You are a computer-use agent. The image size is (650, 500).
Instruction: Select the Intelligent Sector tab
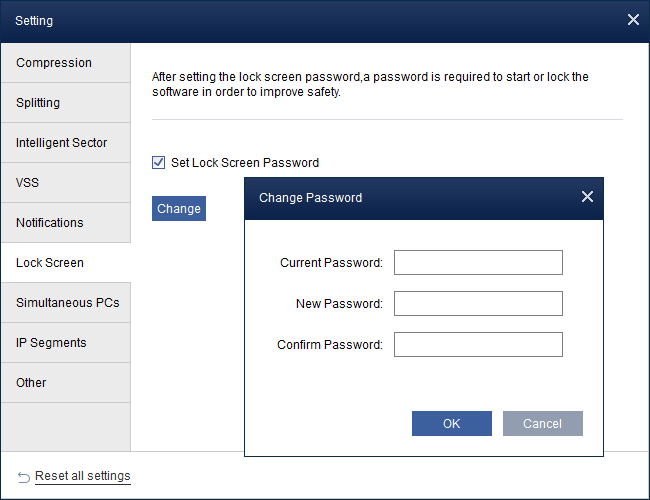point(65,143)
